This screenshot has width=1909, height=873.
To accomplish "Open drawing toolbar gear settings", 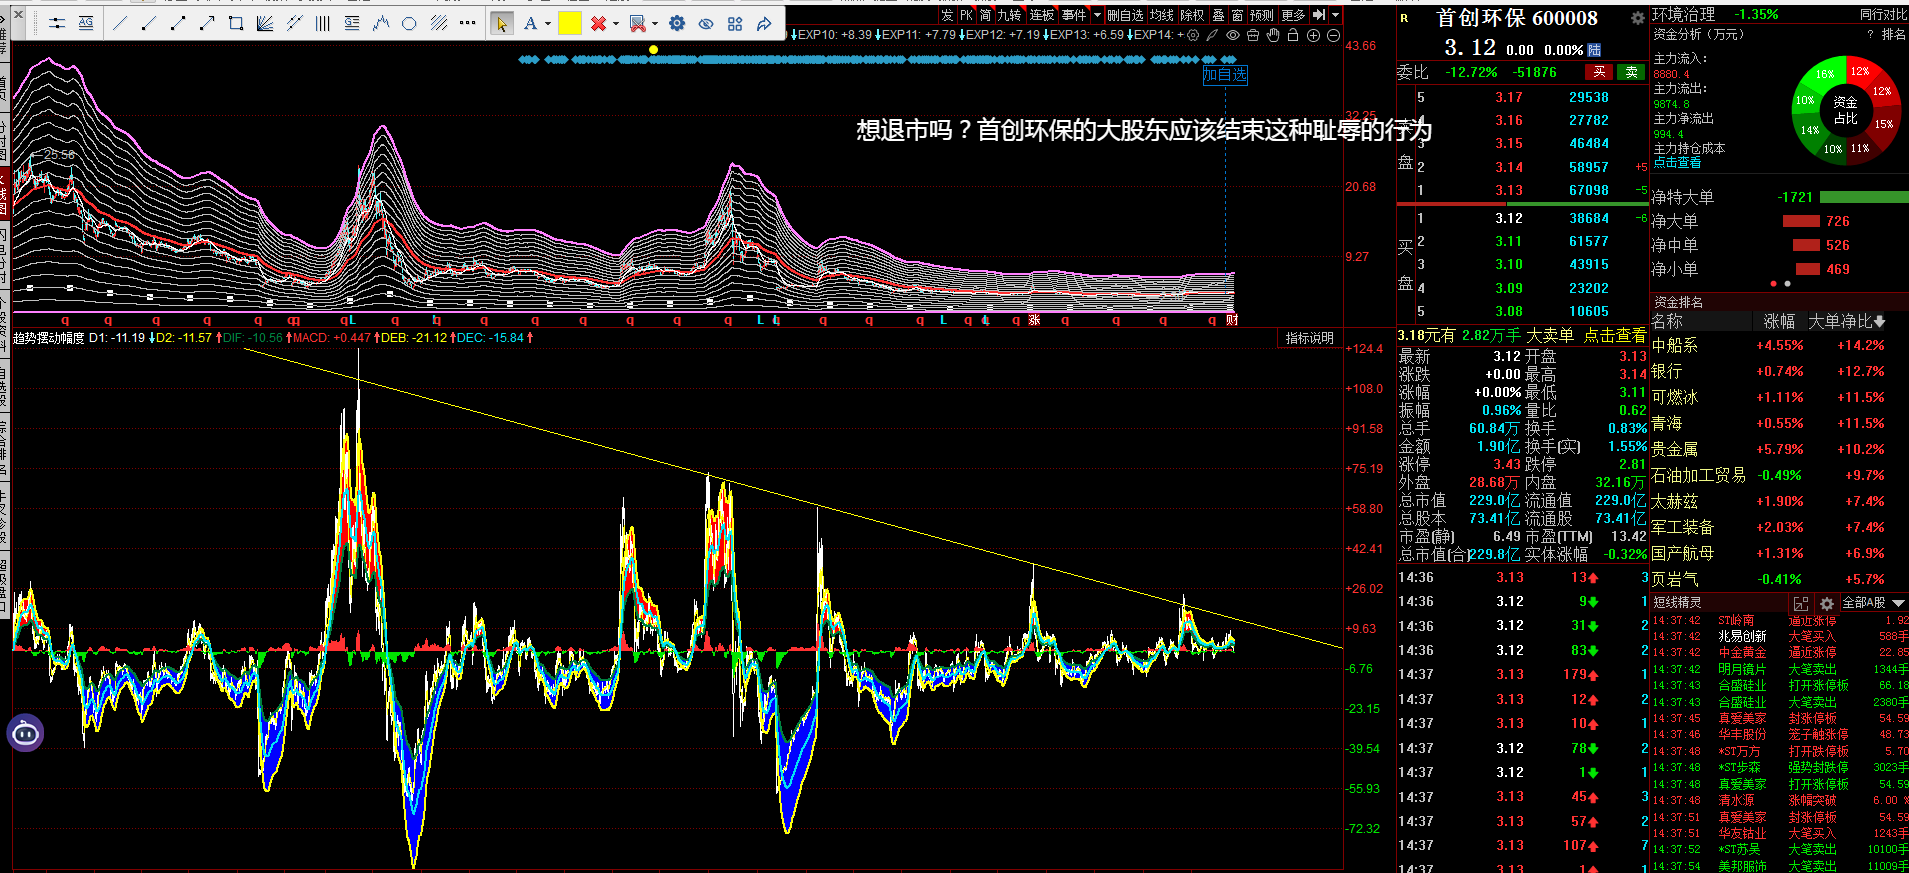I will (677, 23).
